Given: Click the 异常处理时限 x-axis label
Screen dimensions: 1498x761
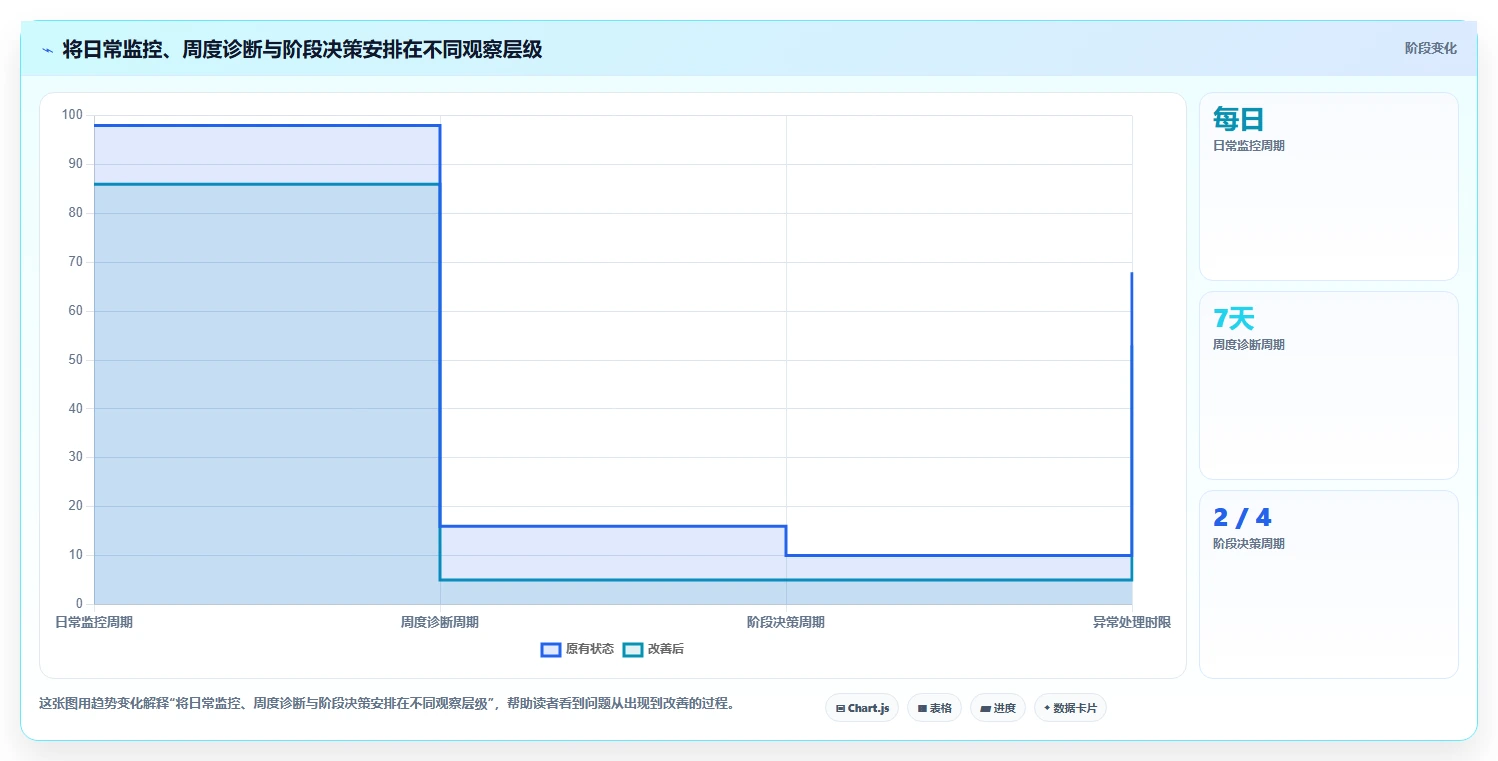Looking at the screenshot, I should pyautogui.click(x=1132, y=622).
